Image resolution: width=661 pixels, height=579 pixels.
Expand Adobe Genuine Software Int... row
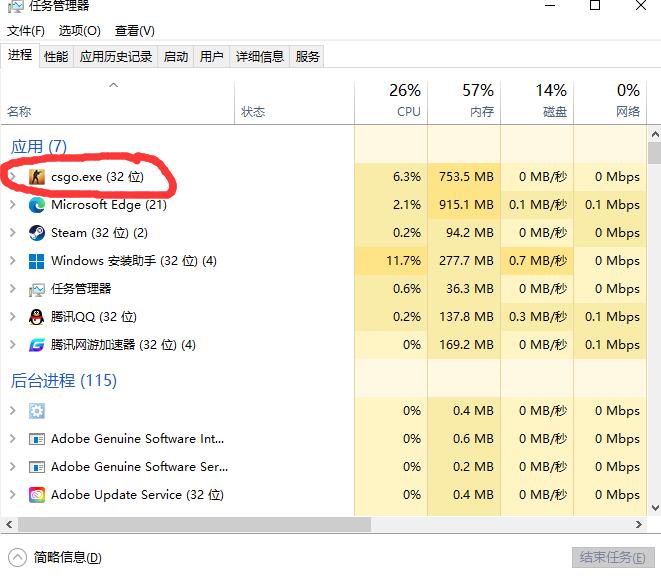tap(13, 439)
